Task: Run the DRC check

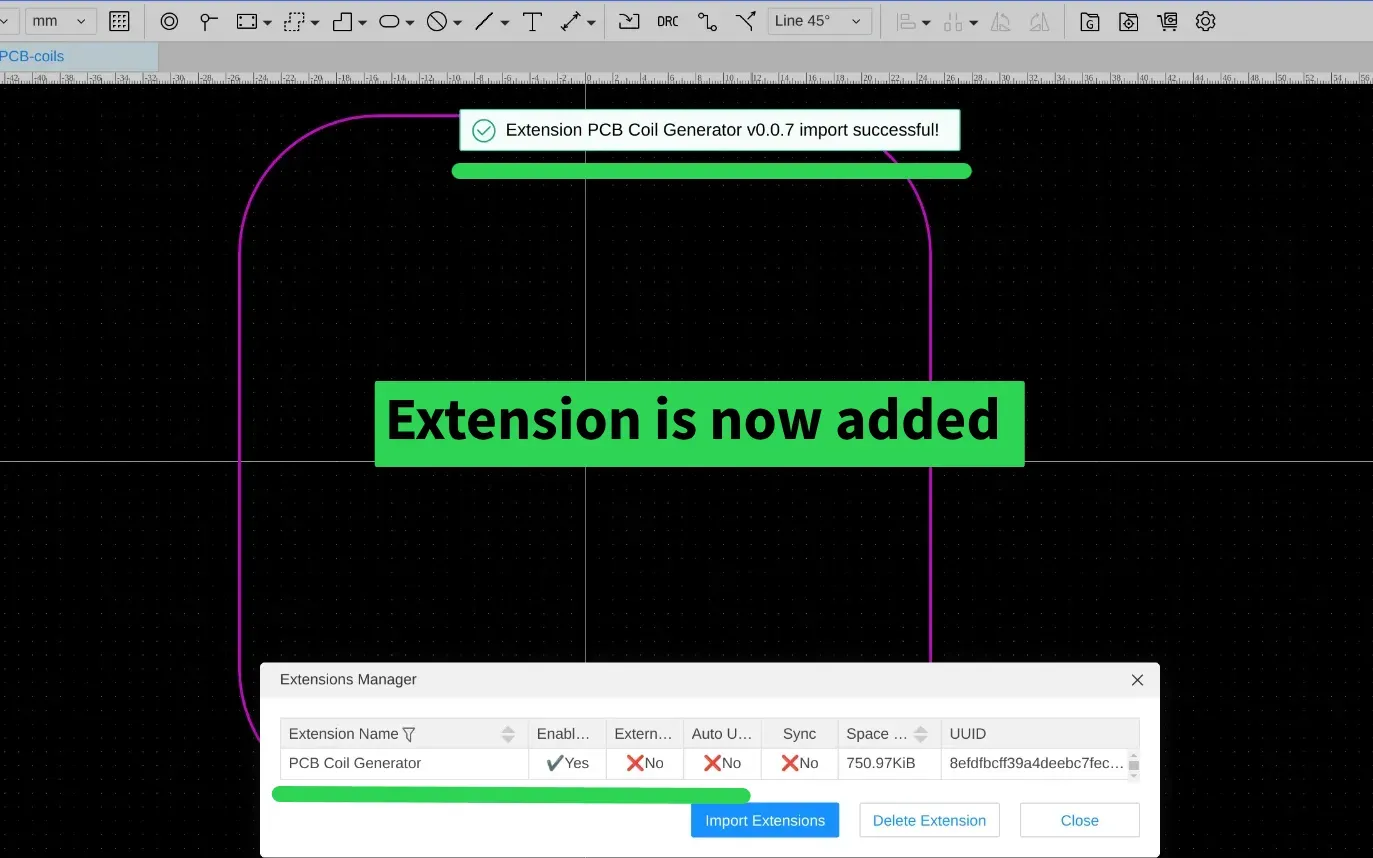Action: point(668,21)
